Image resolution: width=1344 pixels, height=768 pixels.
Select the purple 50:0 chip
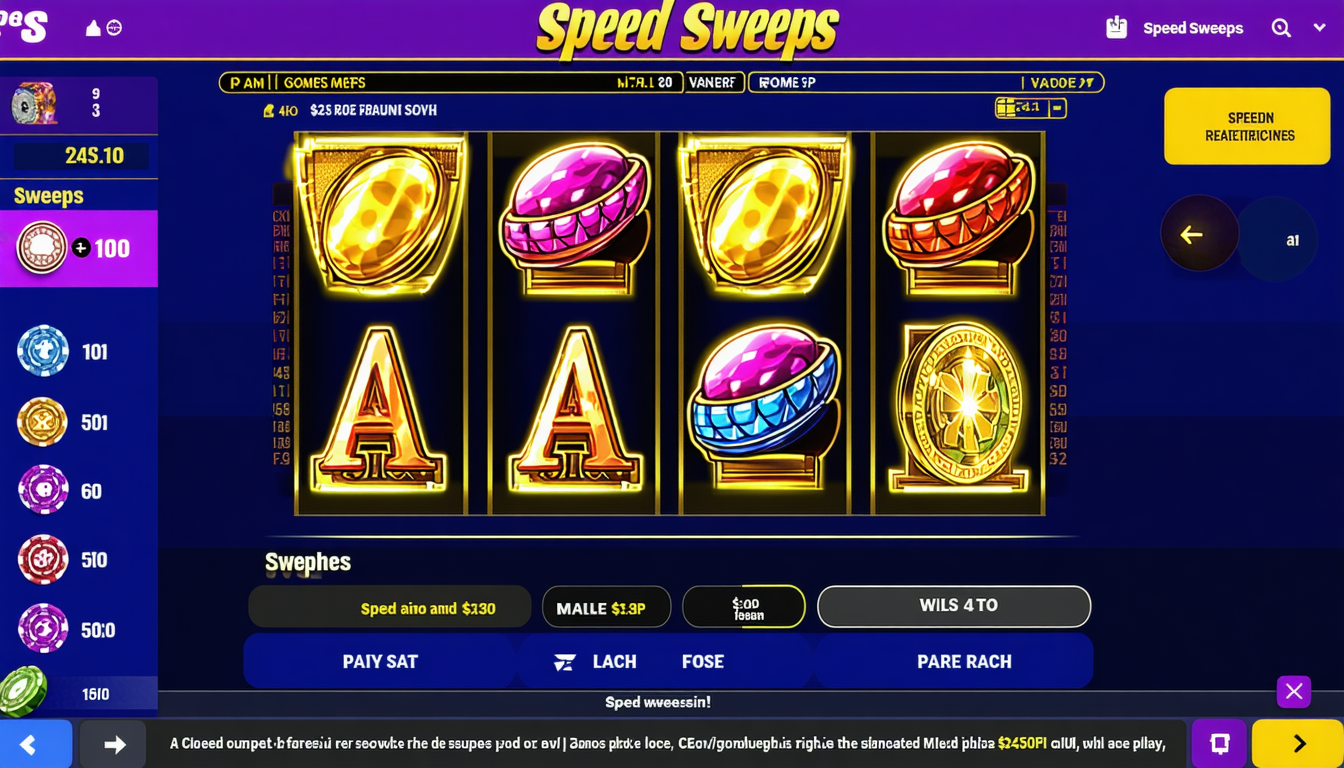pos(43,629)
